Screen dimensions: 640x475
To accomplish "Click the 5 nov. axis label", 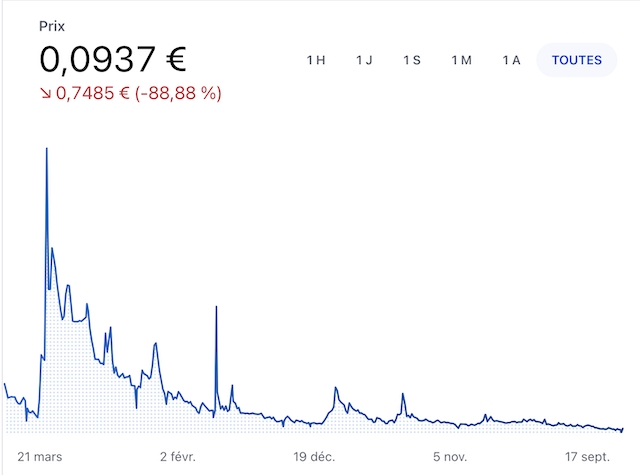I will [x=450, y=456].
